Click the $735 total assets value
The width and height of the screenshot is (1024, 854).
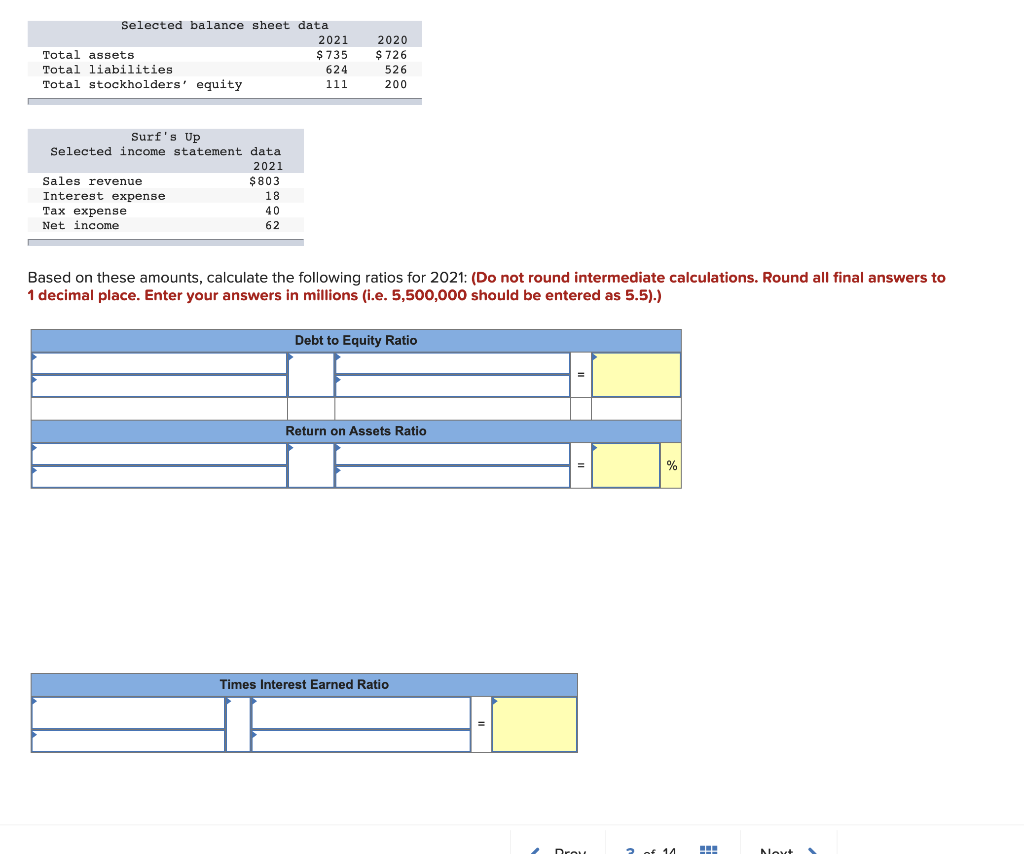point(332,55)
